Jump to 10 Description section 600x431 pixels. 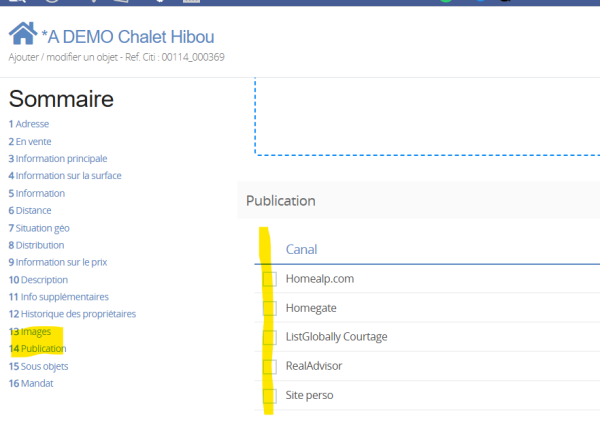tap(38, 280)
